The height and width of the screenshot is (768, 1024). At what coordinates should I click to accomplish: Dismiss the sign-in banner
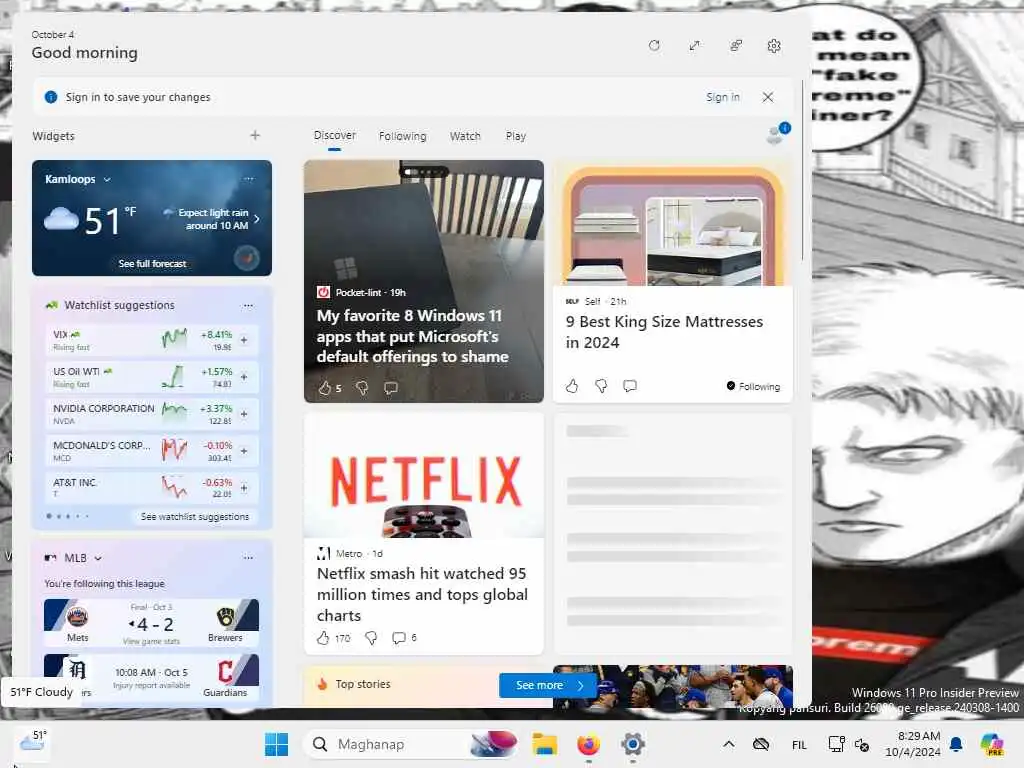(x=768, y=97)
